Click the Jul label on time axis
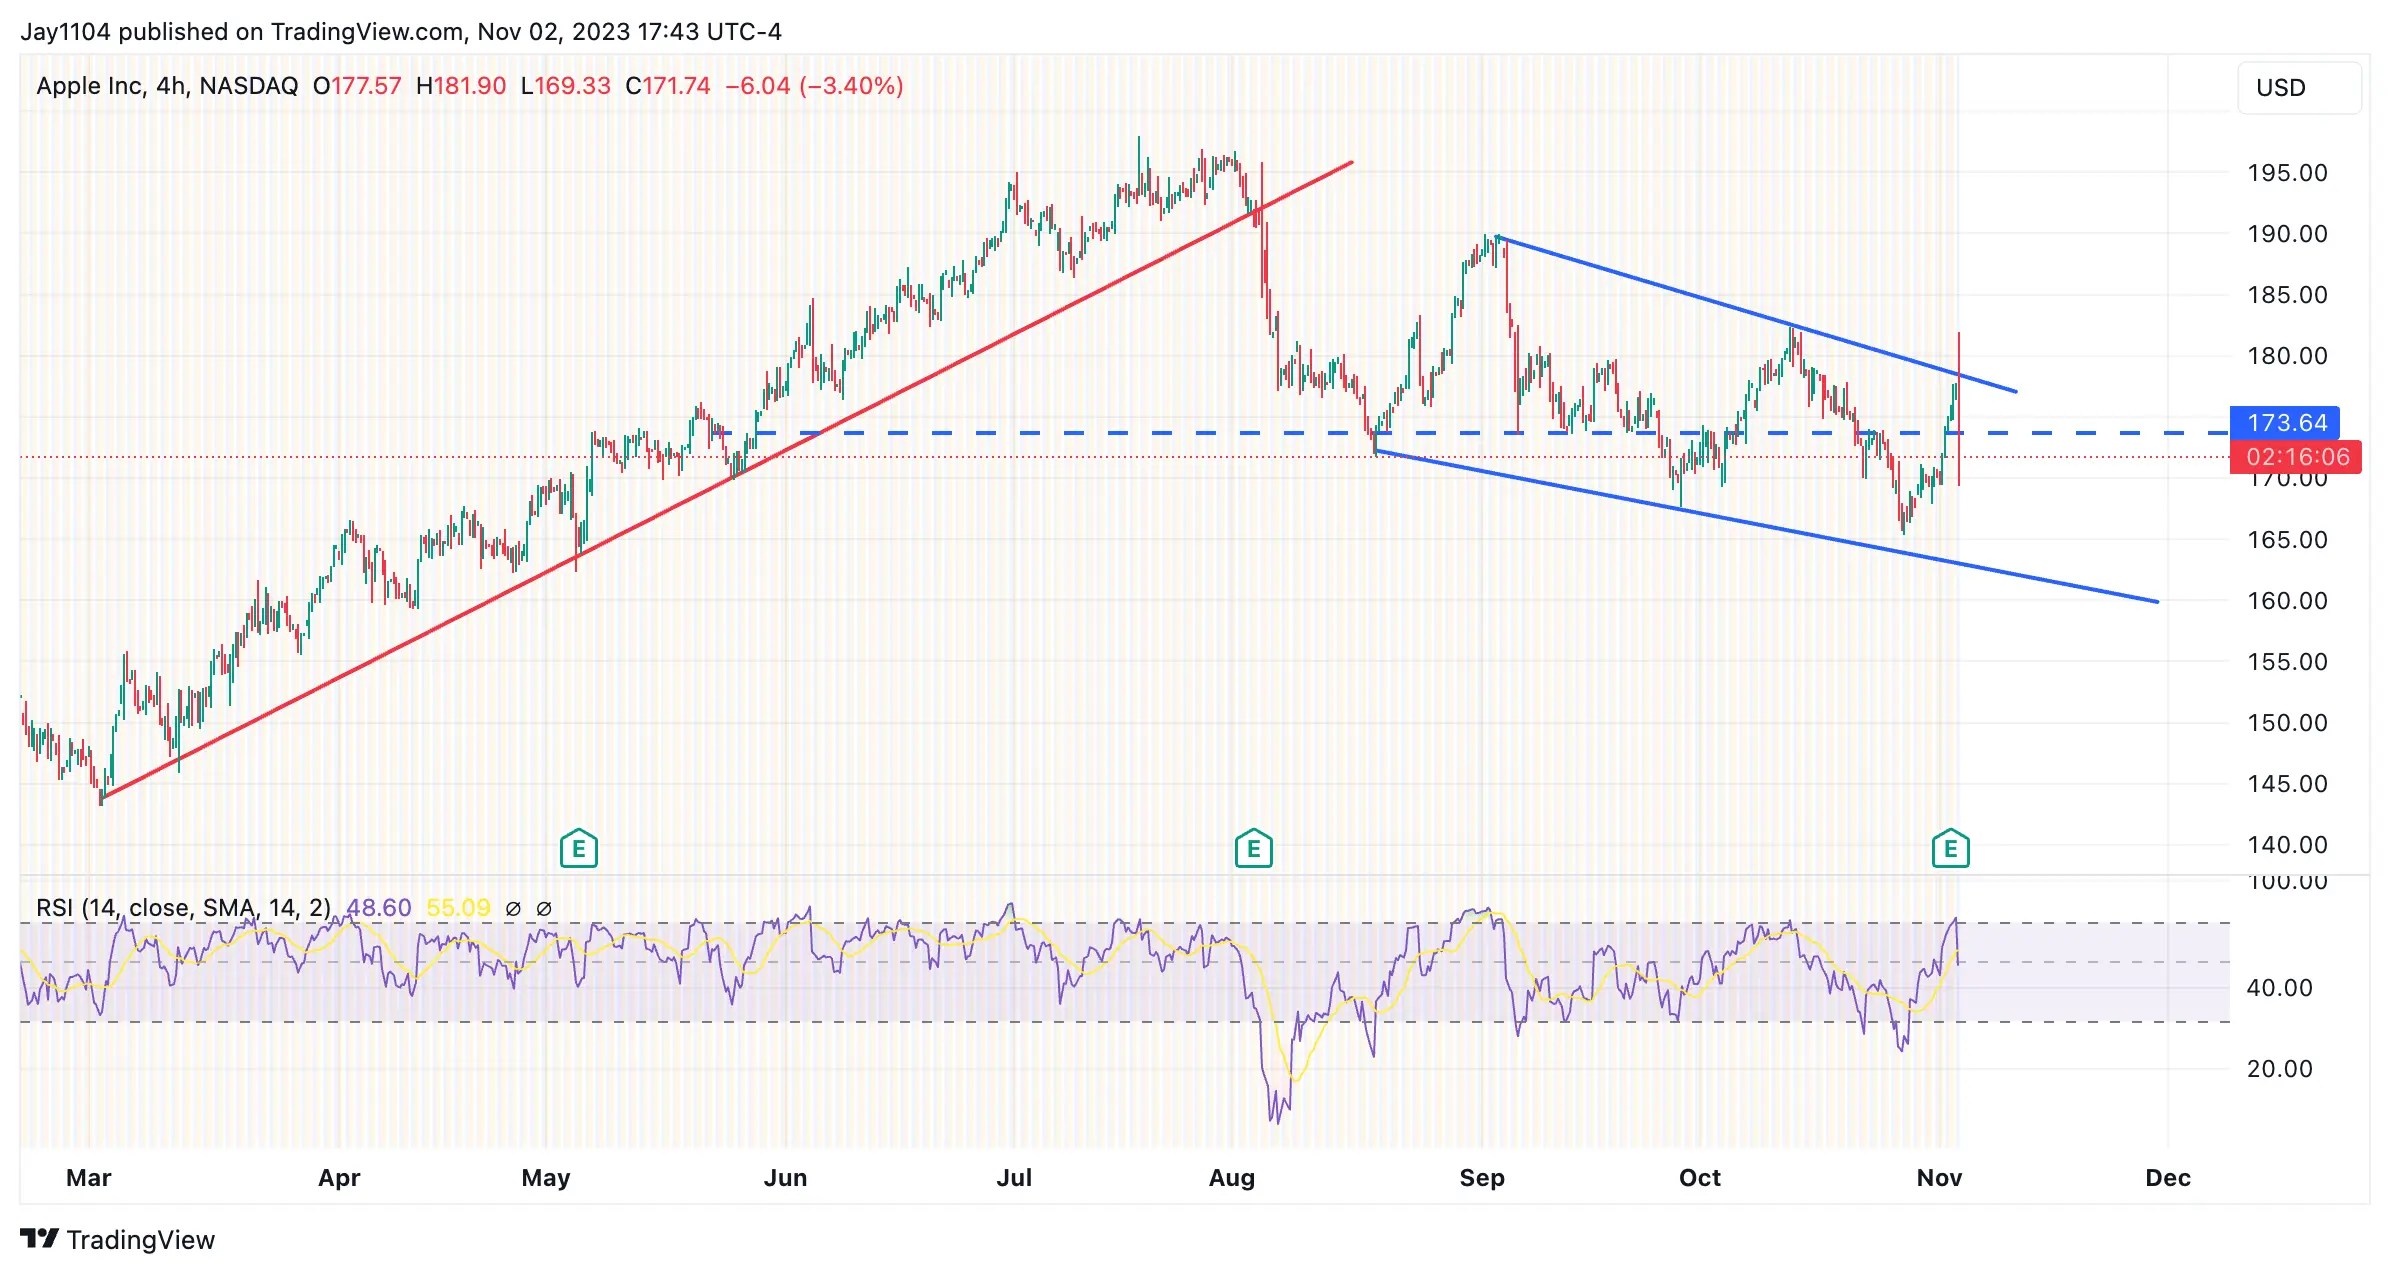 tap(1014, 1178)
